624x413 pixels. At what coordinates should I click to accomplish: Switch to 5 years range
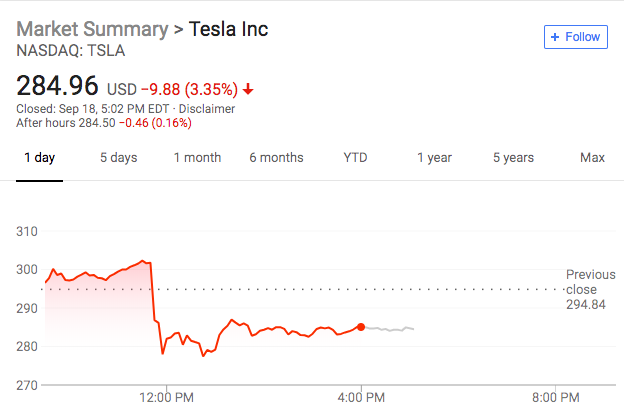tap(513, 157)
